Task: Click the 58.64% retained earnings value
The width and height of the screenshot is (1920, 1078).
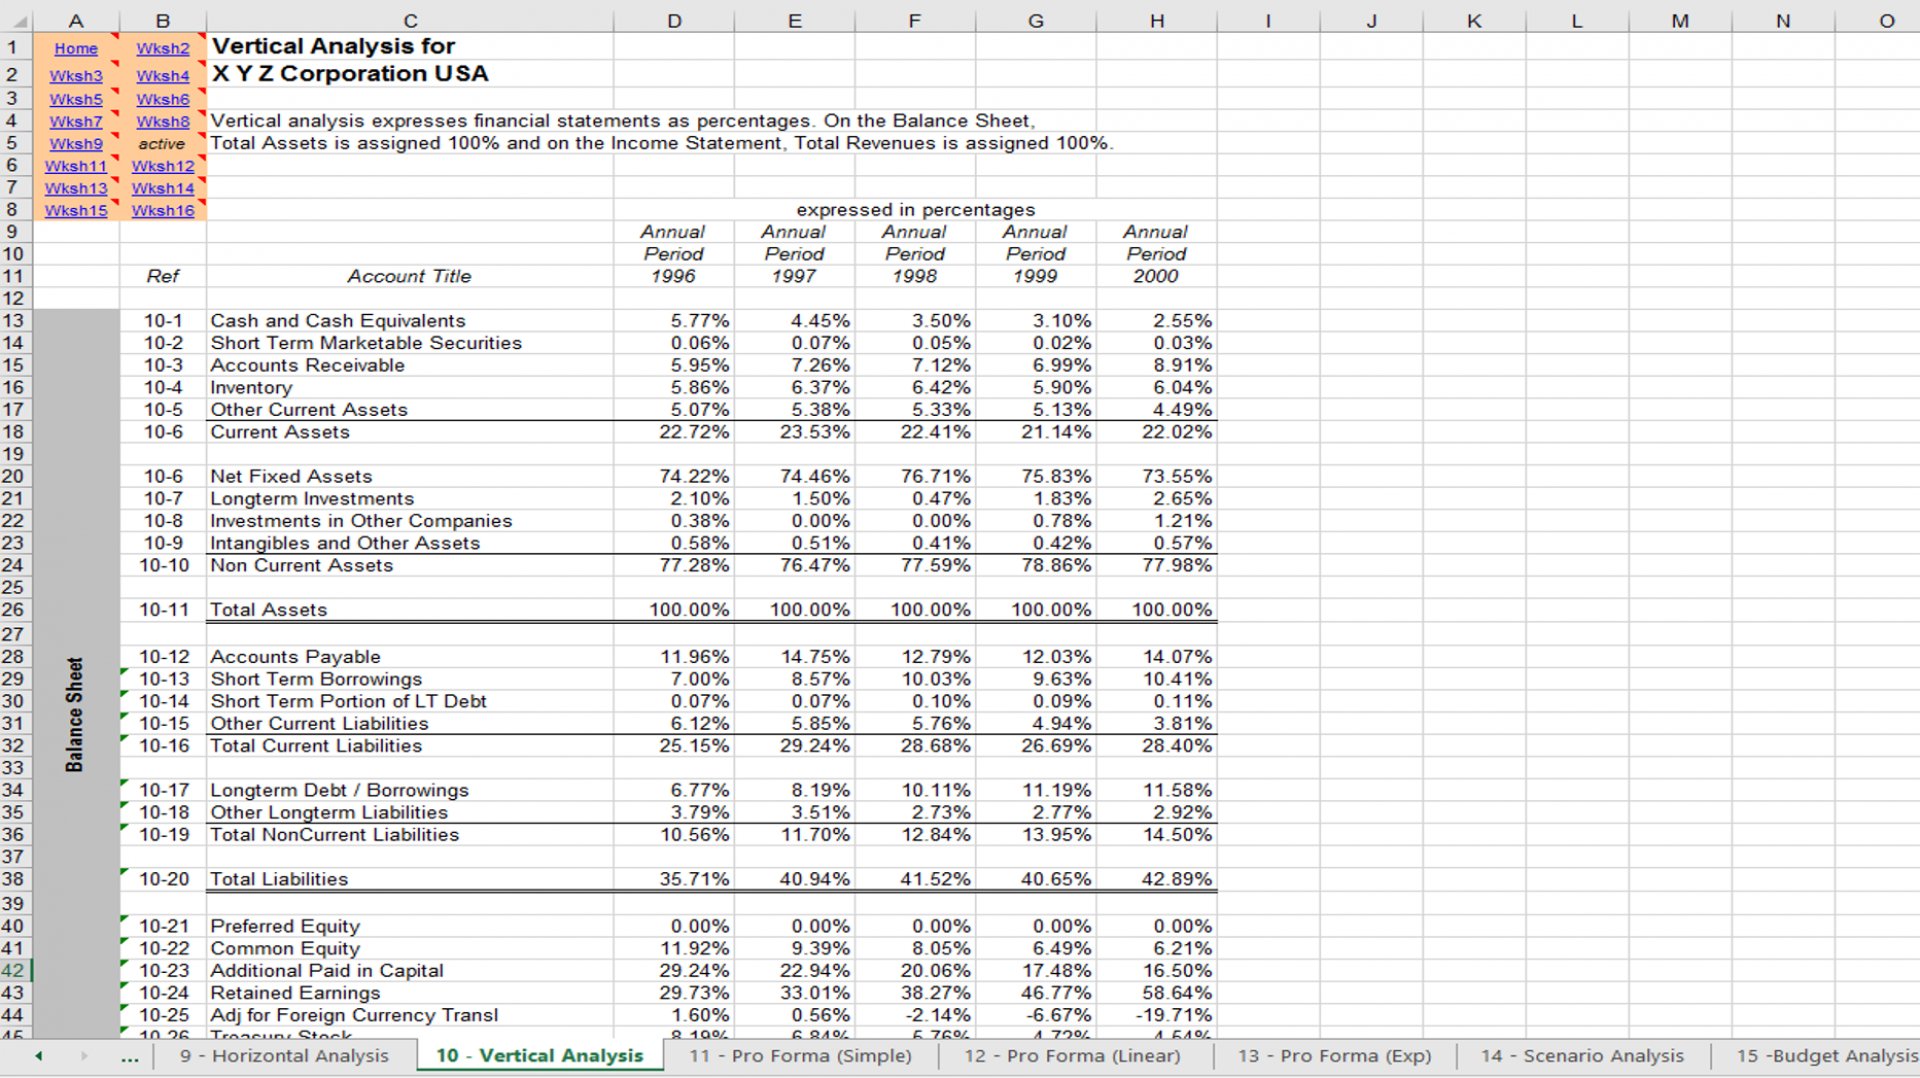Action: click(1156, 993)
